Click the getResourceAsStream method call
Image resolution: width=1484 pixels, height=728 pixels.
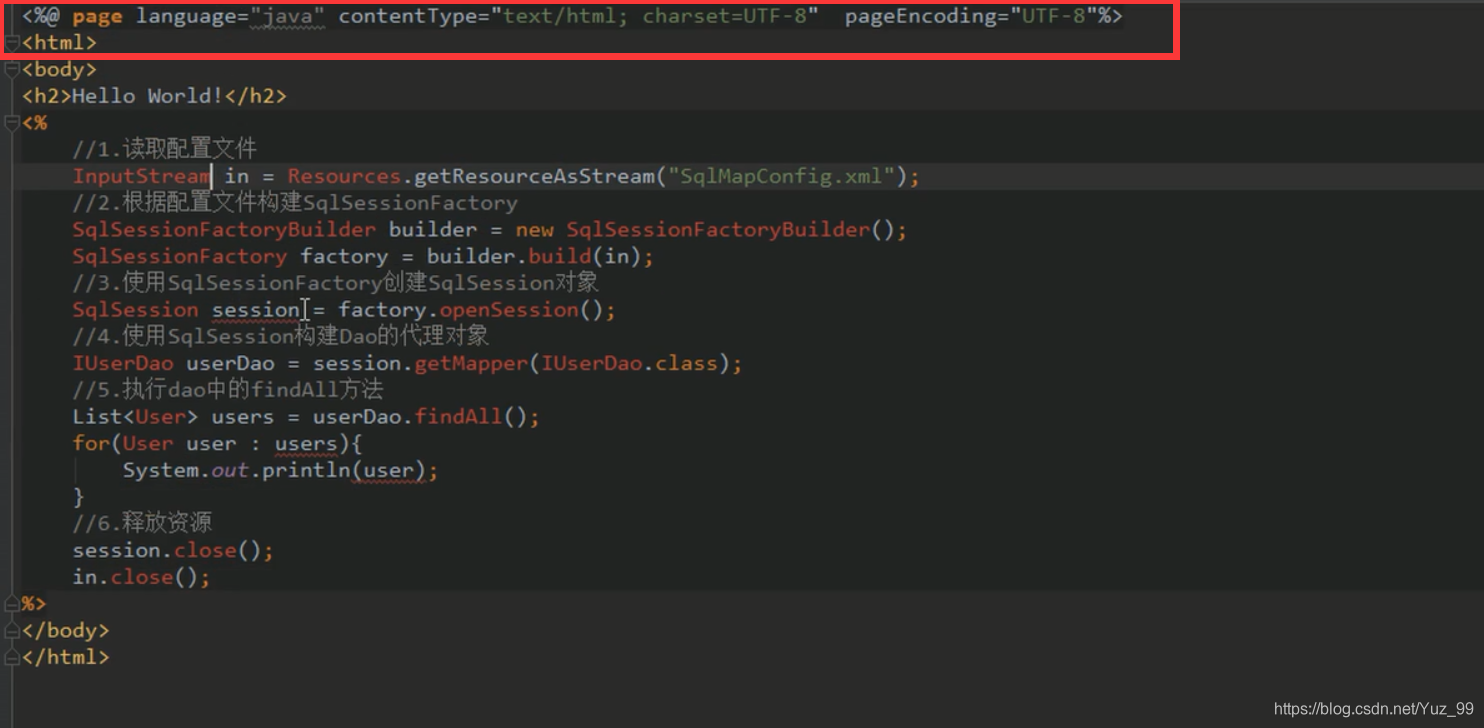[x=534, y=176]
